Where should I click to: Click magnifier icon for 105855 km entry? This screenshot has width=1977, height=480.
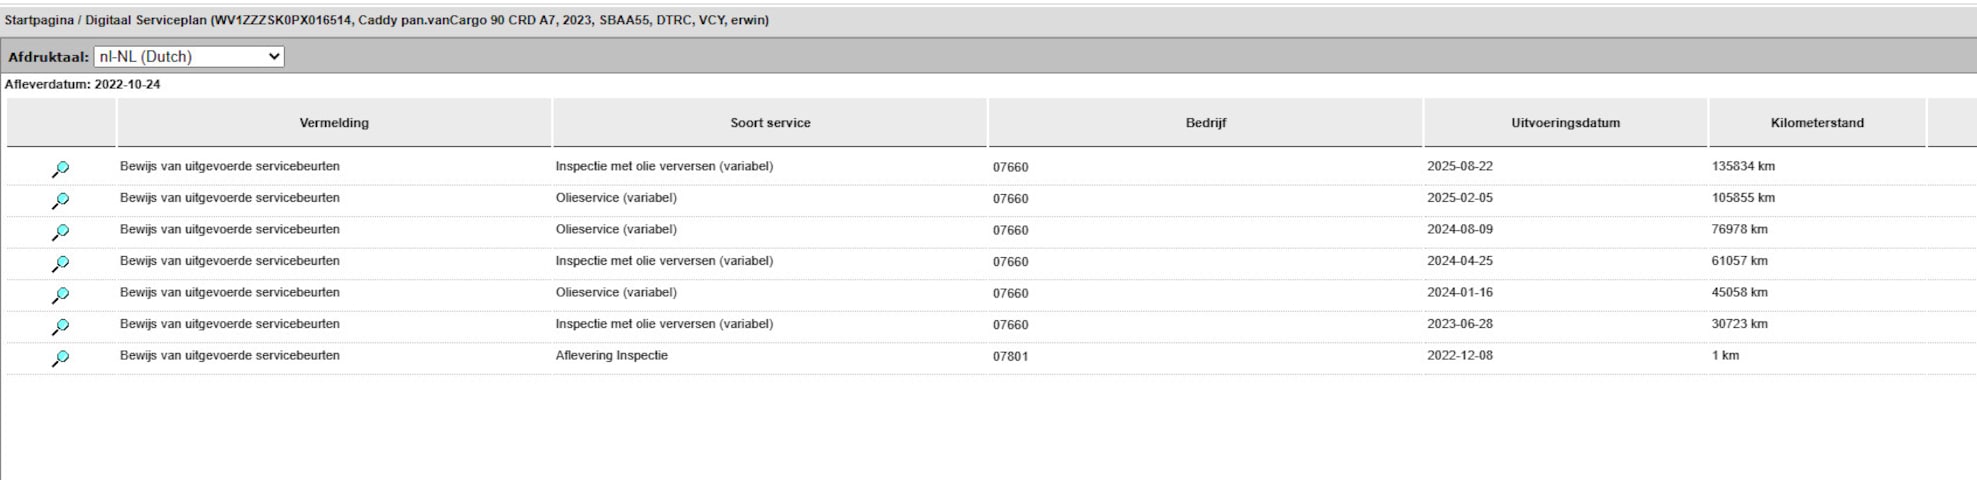(x=60, y=200)
